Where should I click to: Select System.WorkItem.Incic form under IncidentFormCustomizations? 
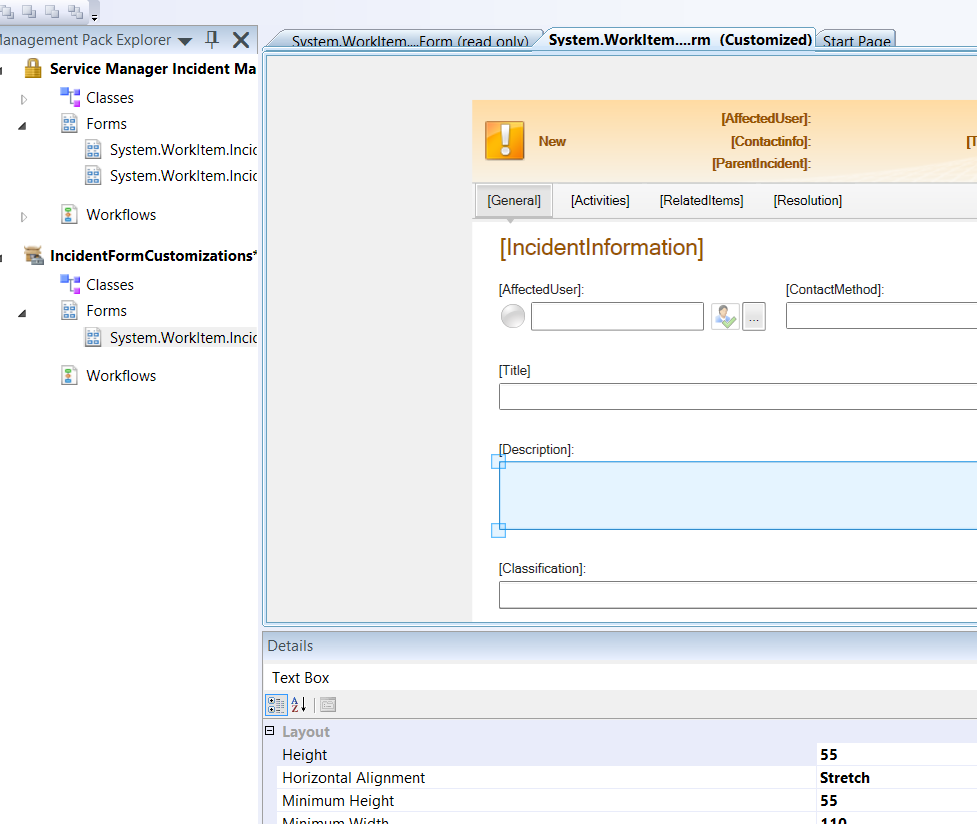(x=183, y=337)
